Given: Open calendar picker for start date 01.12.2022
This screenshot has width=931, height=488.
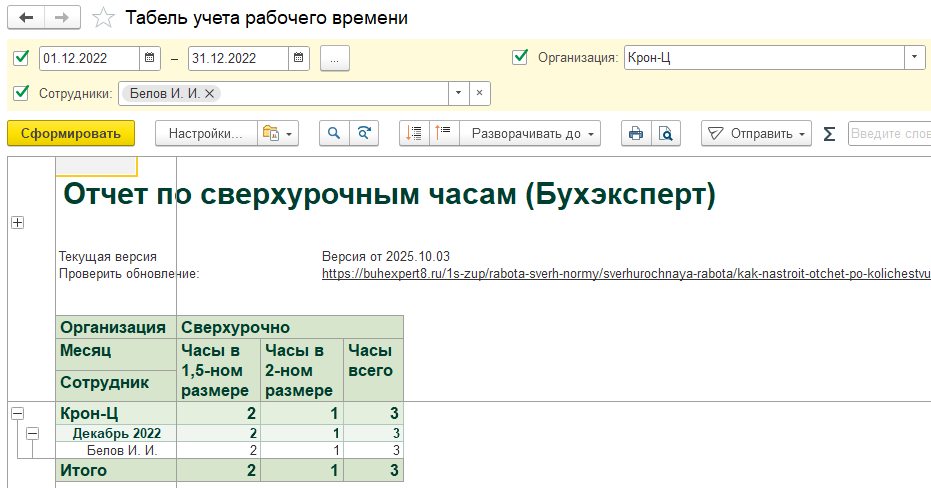Looking at the screenshot, I should tap(149, 58).
